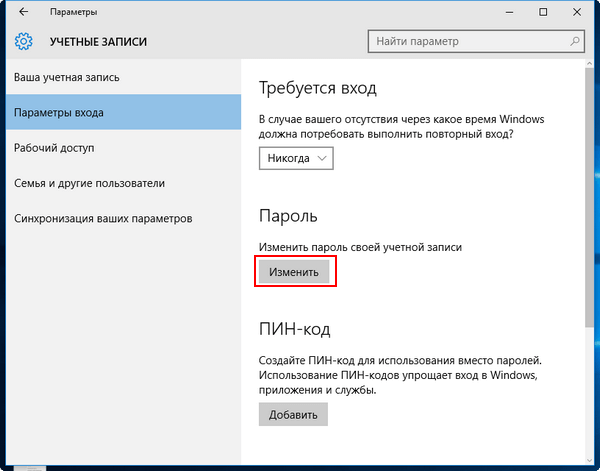Minimize the Параметры window
600x471 pixels.
pos(509,12)
